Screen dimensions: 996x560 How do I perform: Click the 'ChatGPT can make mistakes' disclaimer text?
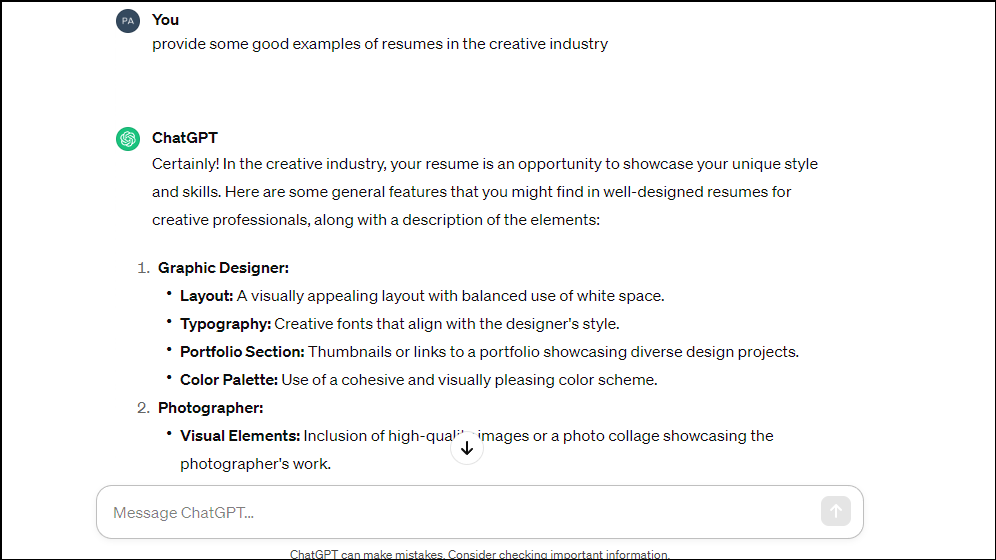pos(480,554)
